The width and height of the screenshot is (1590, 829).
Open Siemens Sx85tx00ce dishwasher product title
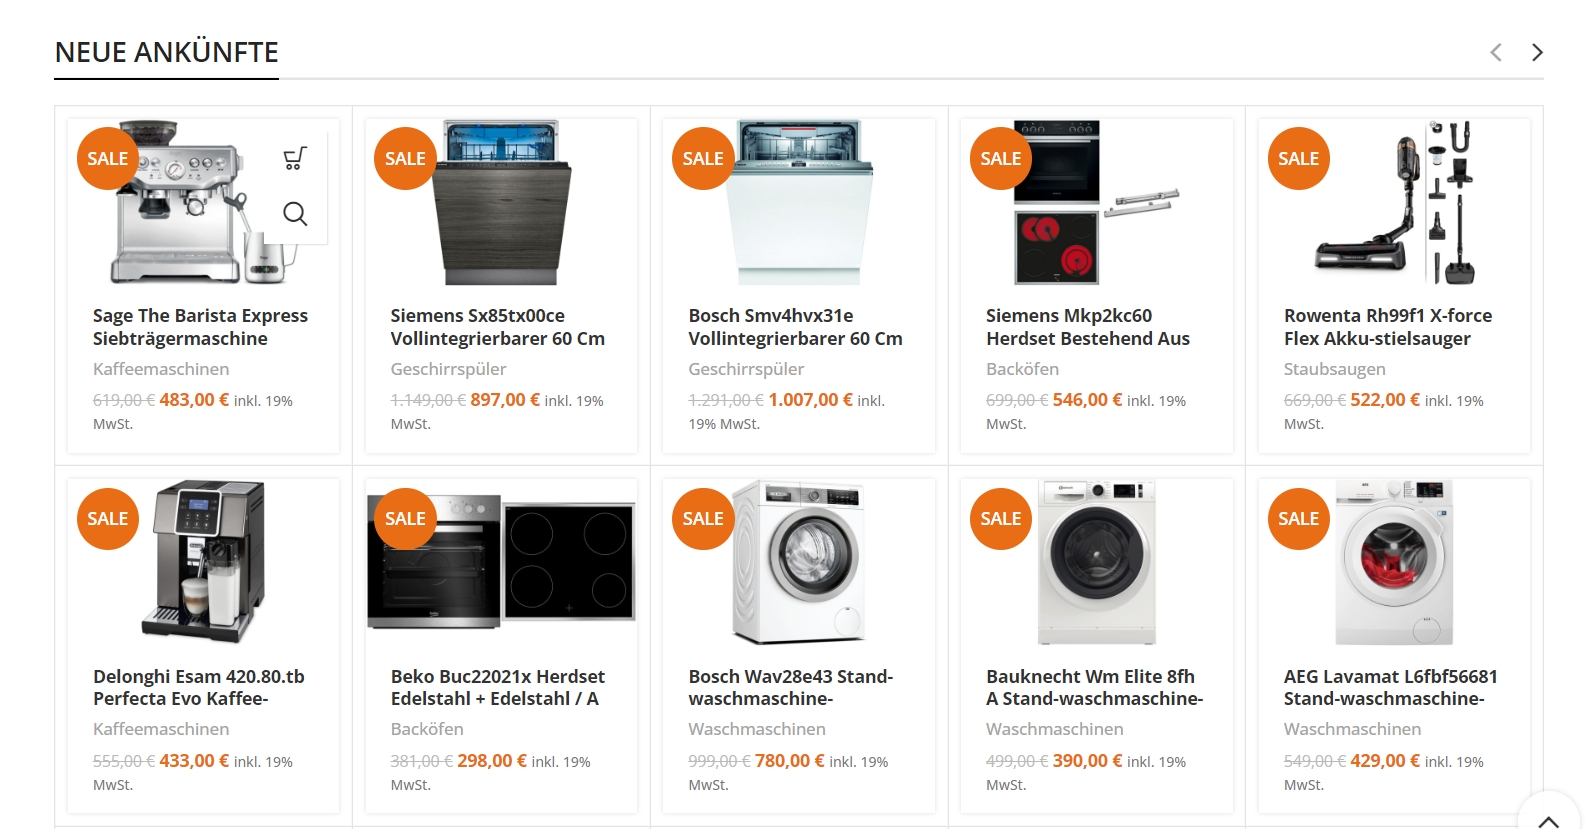pyautogui.click(x=497, y=327)
